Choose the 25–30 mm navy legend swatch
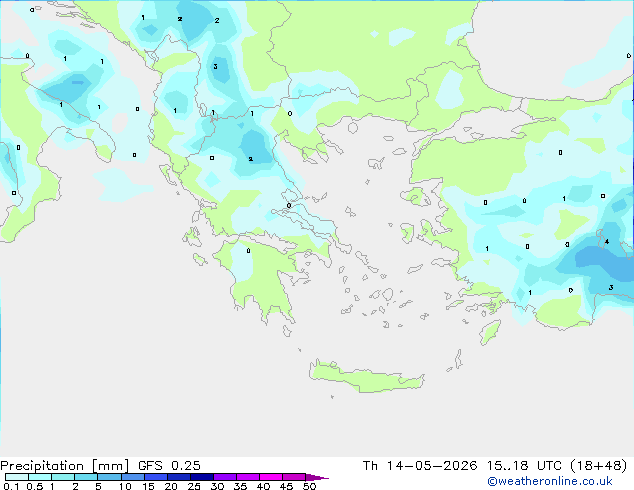634x490 pixels. coord(202,477)
